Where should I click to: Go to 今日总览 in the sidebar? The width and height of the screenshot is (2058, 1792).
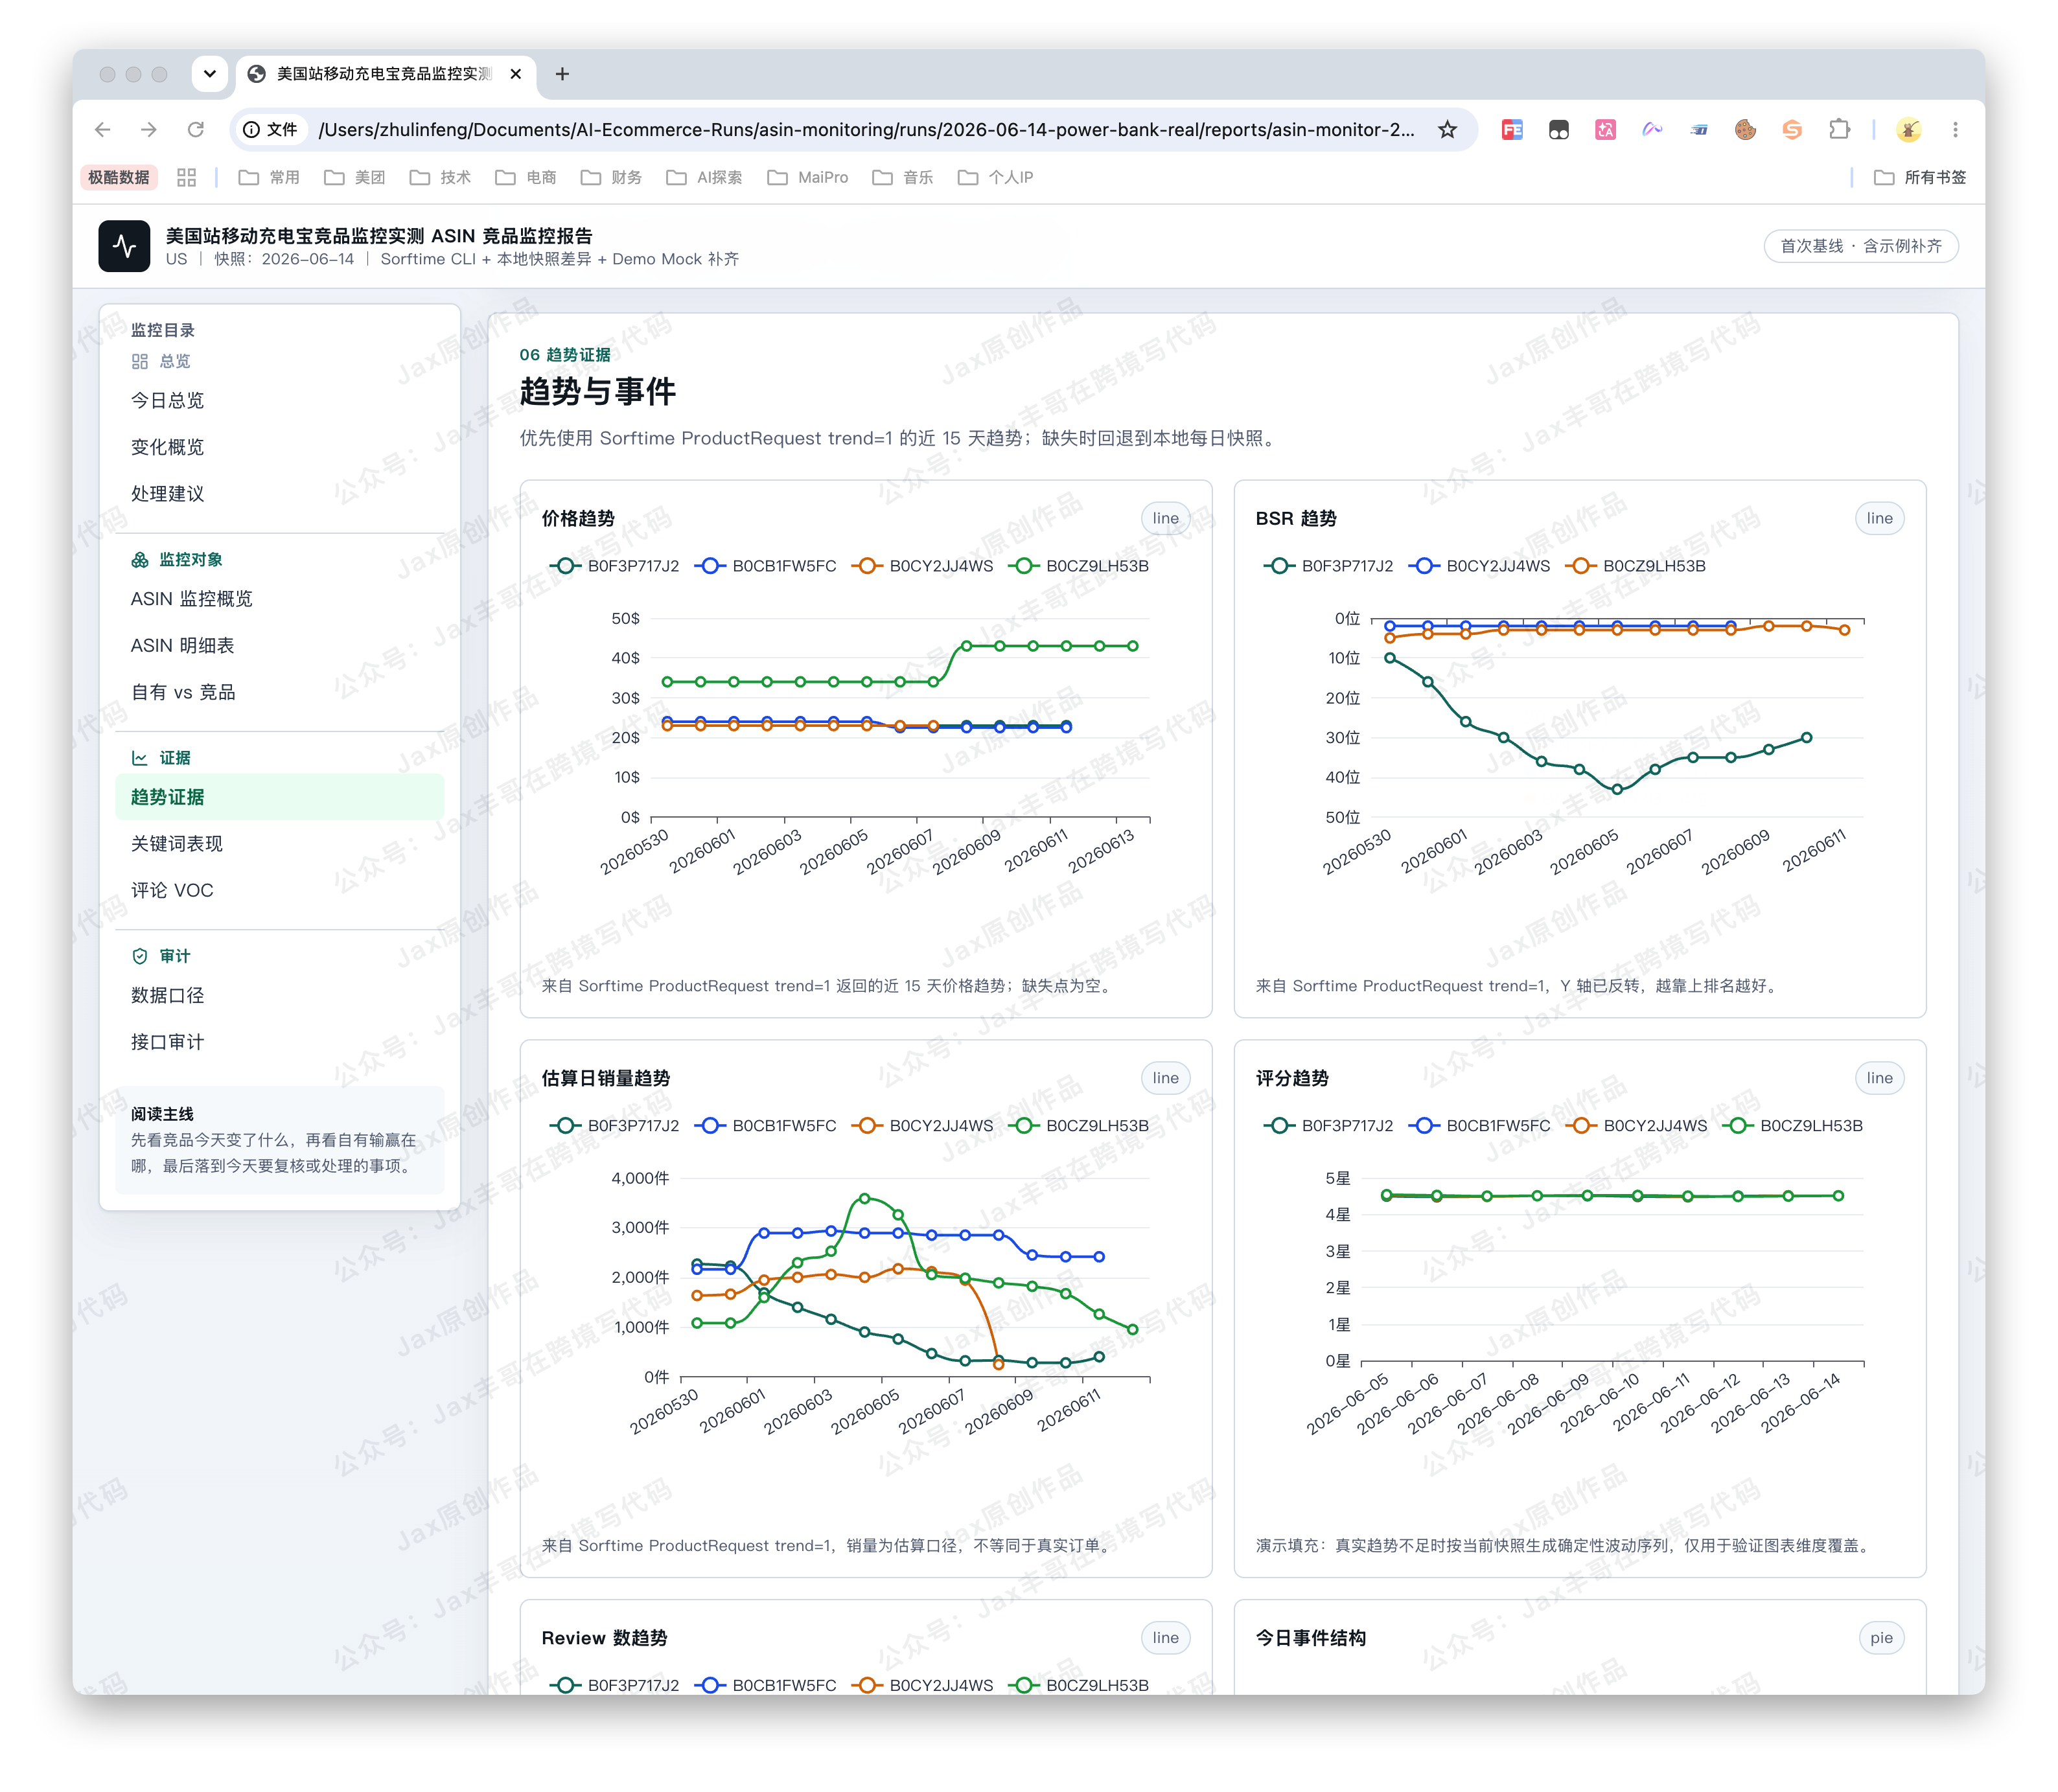click(280, 400)
